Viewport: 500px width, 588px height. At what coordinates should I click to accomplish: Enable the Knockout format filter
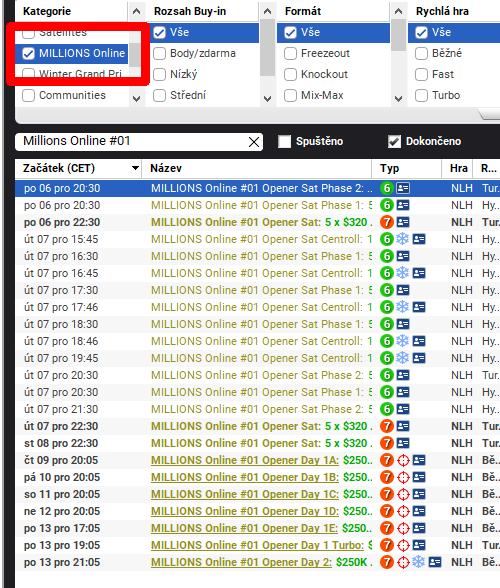pyautogui.click(x=290, y=75)
